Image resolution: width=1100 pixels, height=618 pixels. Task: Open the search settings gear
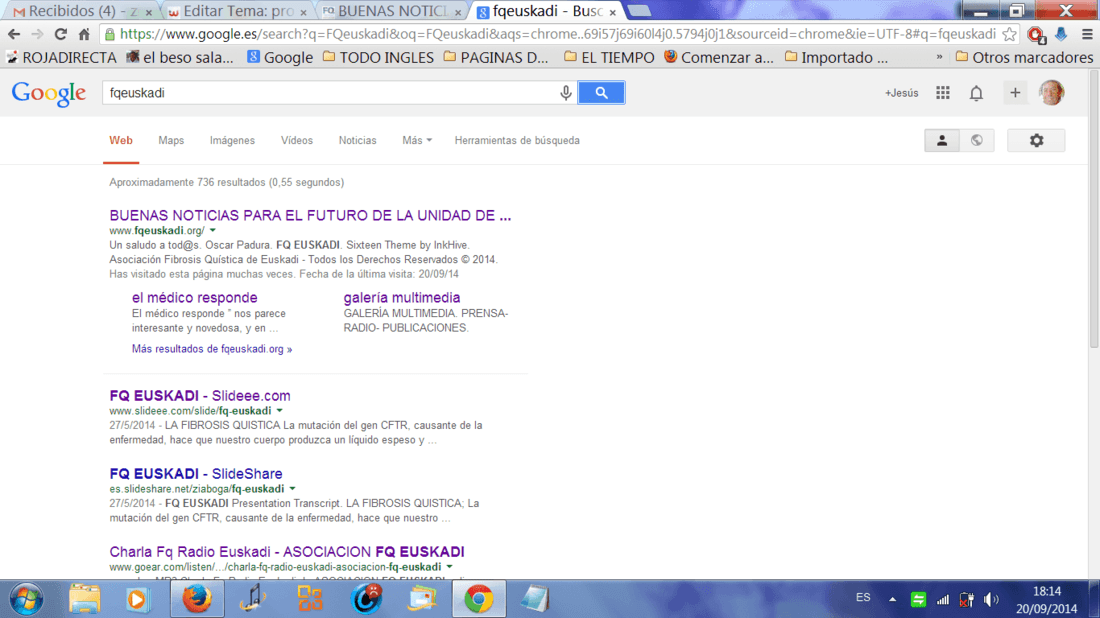click(x=1036, y=140)
